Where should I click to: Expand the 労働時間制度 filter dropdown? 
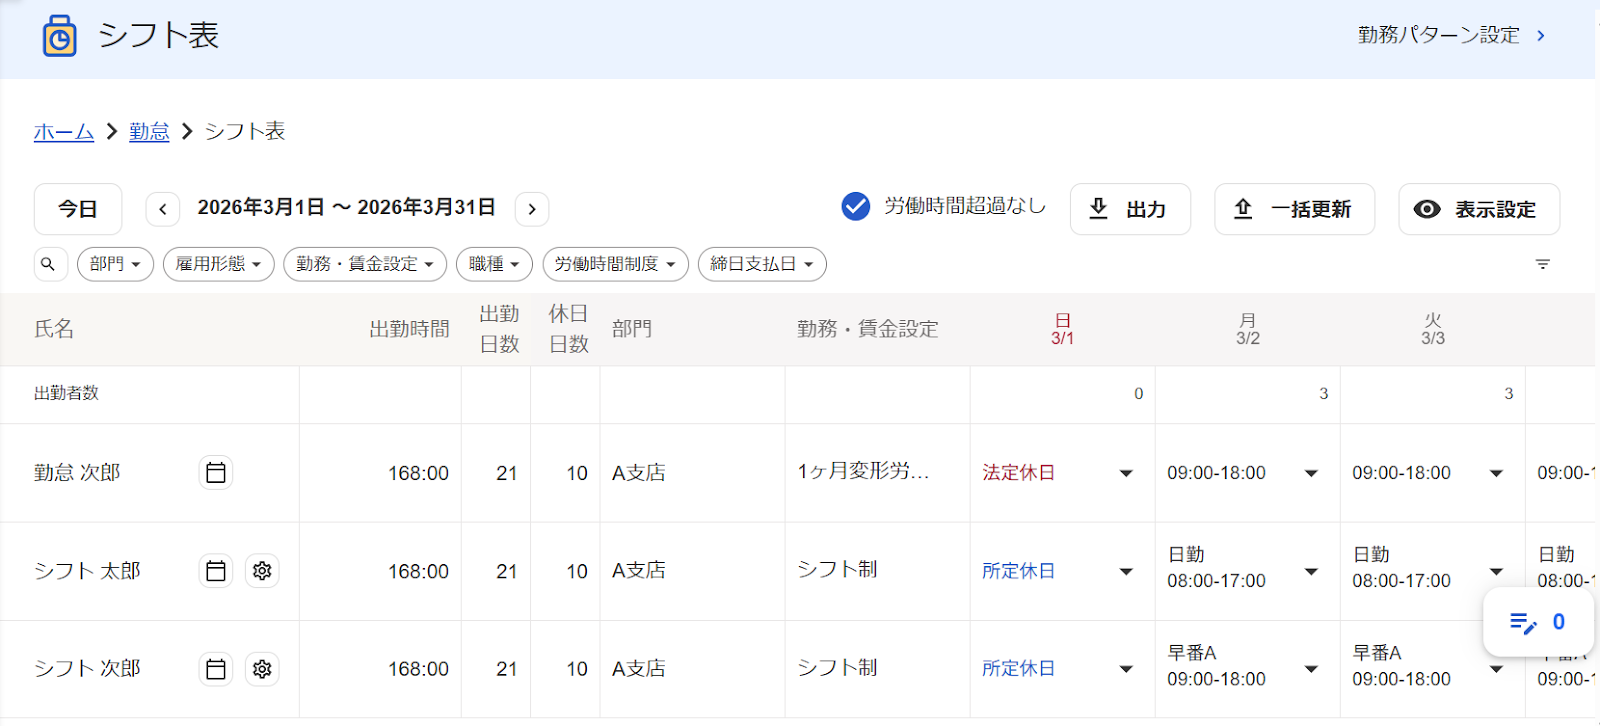click(615, 264)
